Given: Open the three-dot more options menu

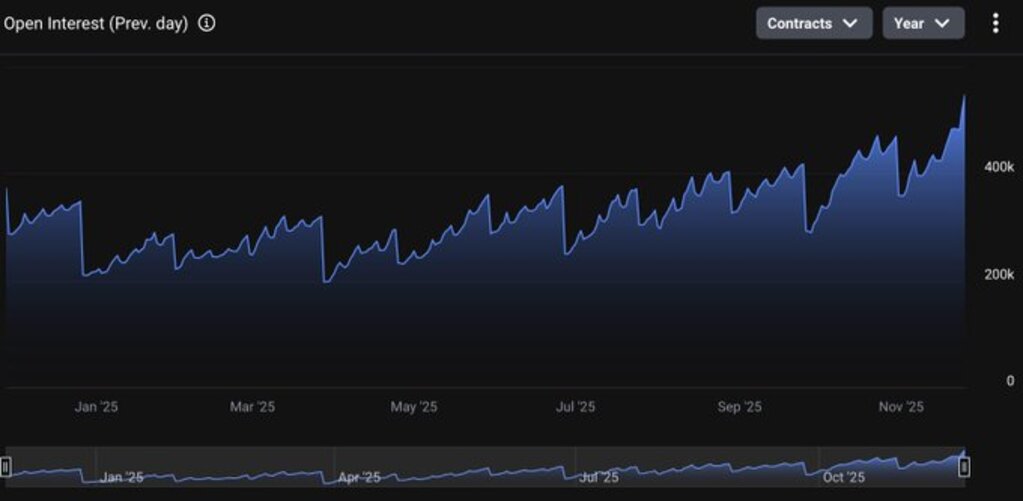Looking at the screenshot, I should (995, 23).
